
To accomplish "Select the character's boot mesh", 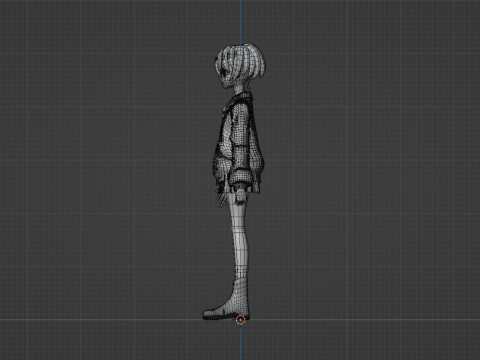I will [x=227, y=299].
